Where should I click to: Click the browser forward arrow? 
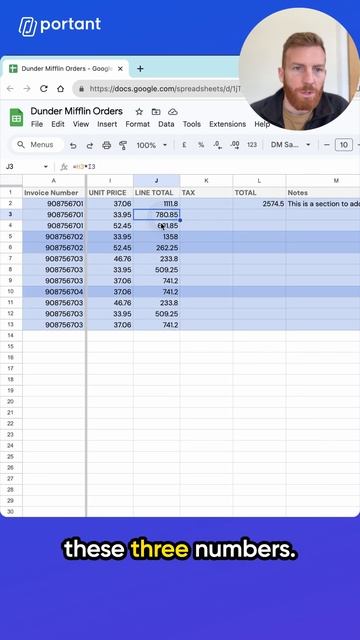tap(27, 89)
